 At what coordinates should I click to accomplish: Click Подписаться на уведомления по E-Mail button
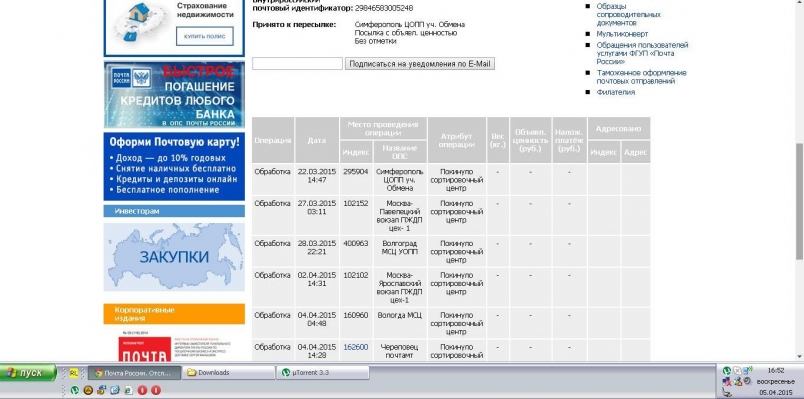[419, 64]
